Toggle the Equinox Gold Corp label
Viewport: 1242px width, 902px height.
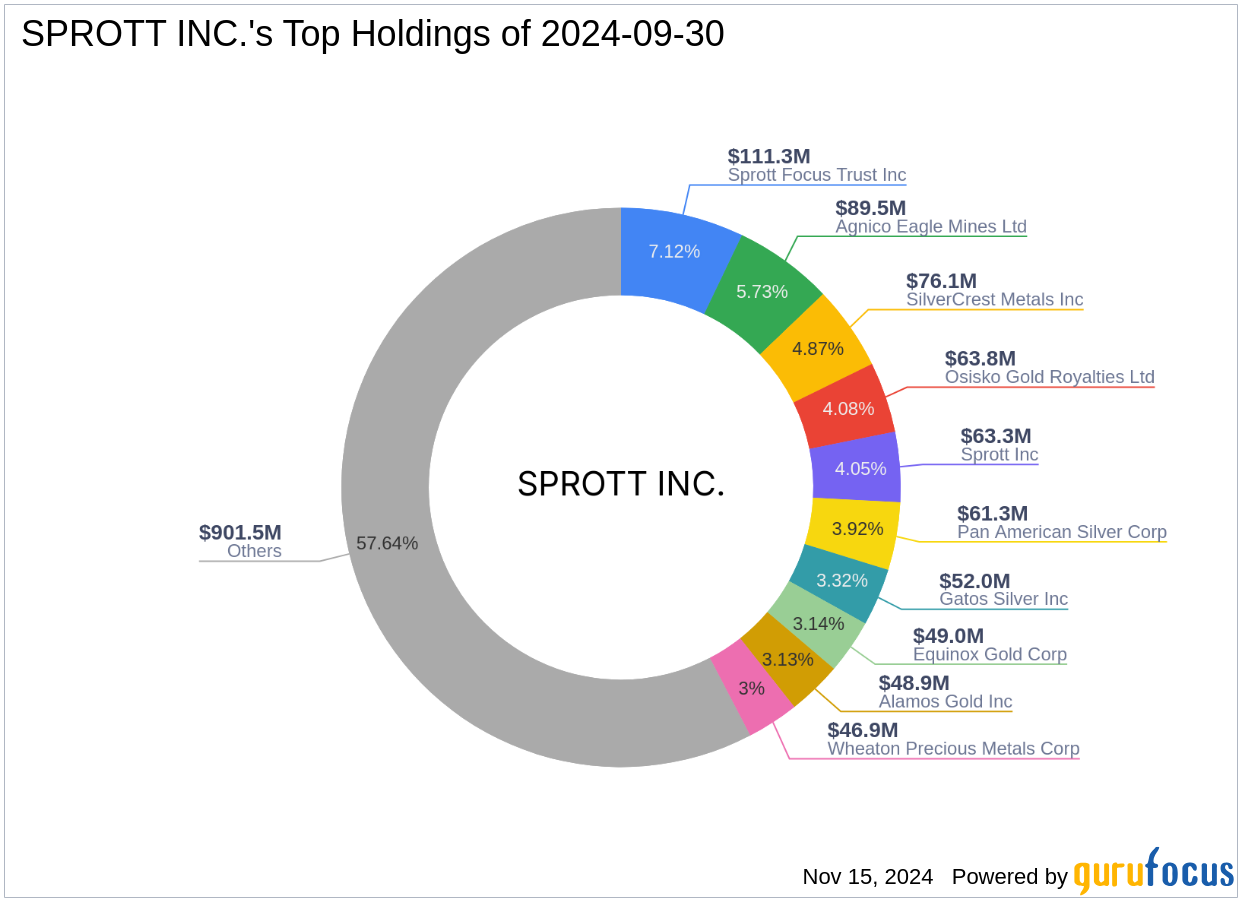(990, 655)
